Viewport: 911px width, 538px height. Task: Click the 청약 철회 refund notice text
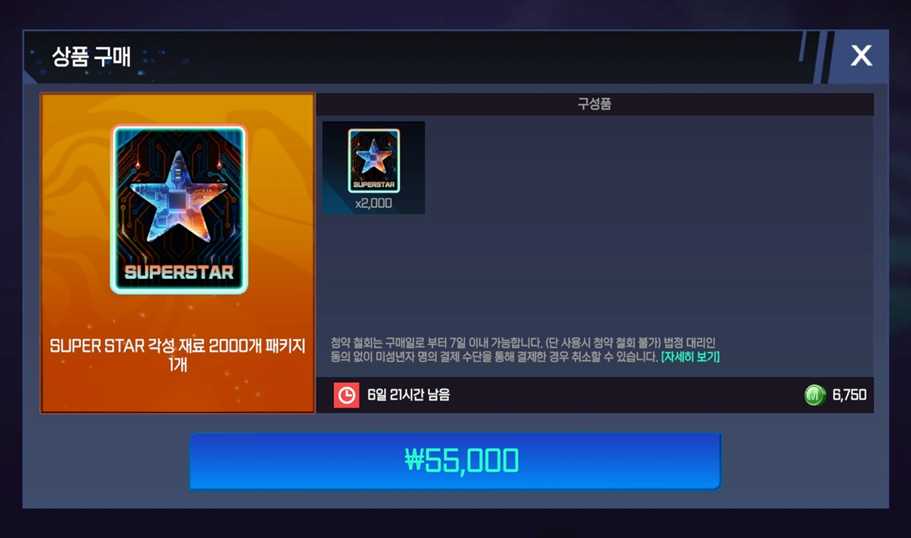523,350
